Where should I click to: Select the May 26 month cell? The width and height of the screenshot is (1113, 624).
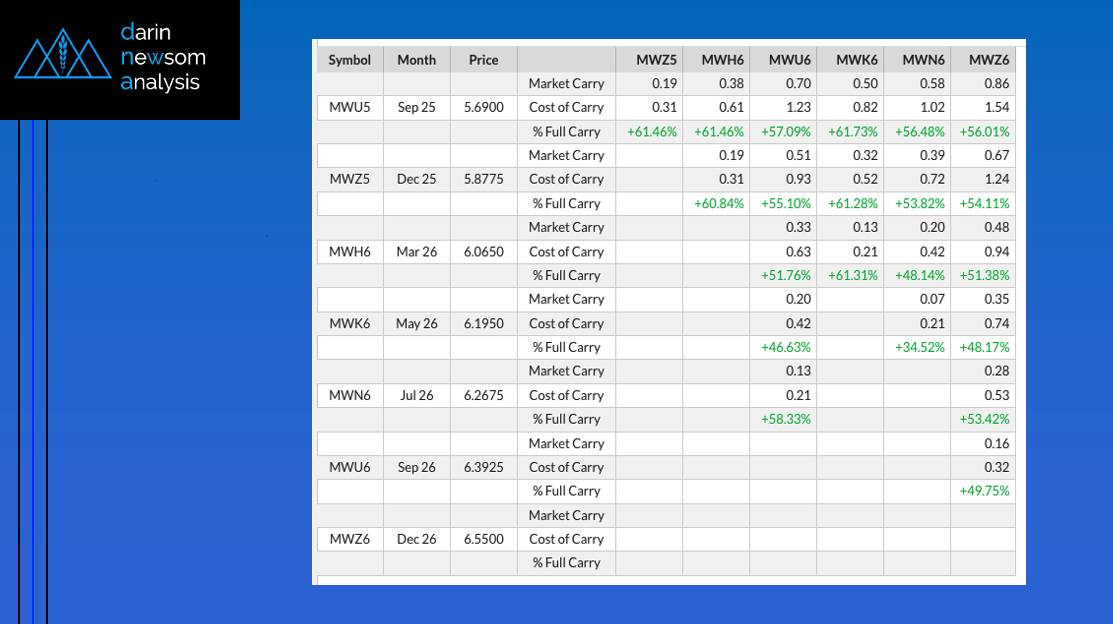(416, 323)
